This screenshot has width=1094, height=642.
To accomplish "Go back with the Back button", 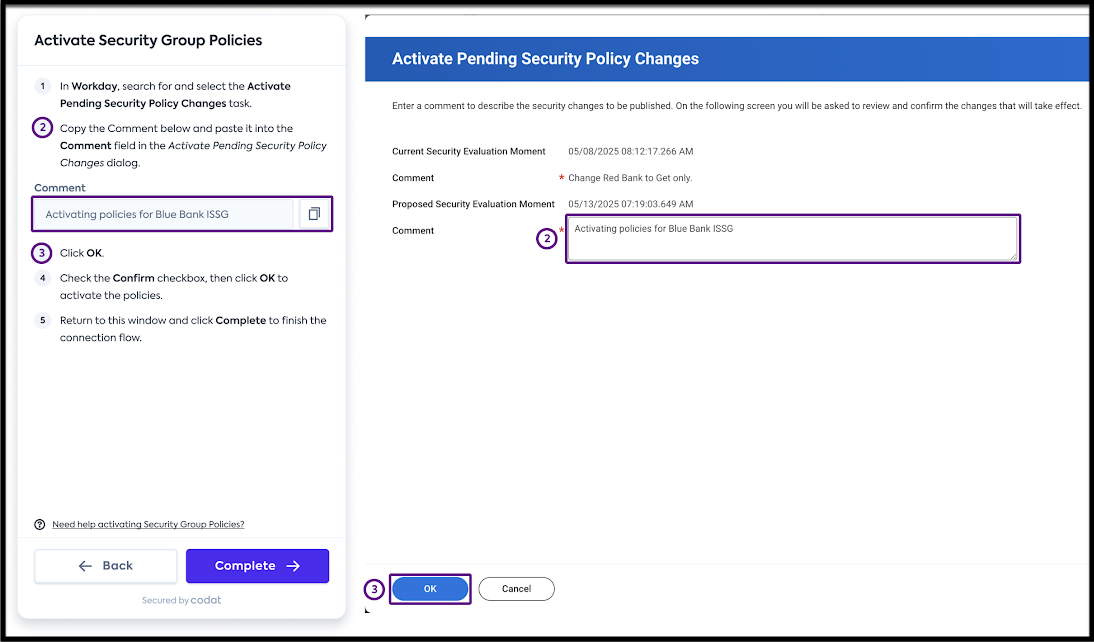I will (x=106, y=566).
